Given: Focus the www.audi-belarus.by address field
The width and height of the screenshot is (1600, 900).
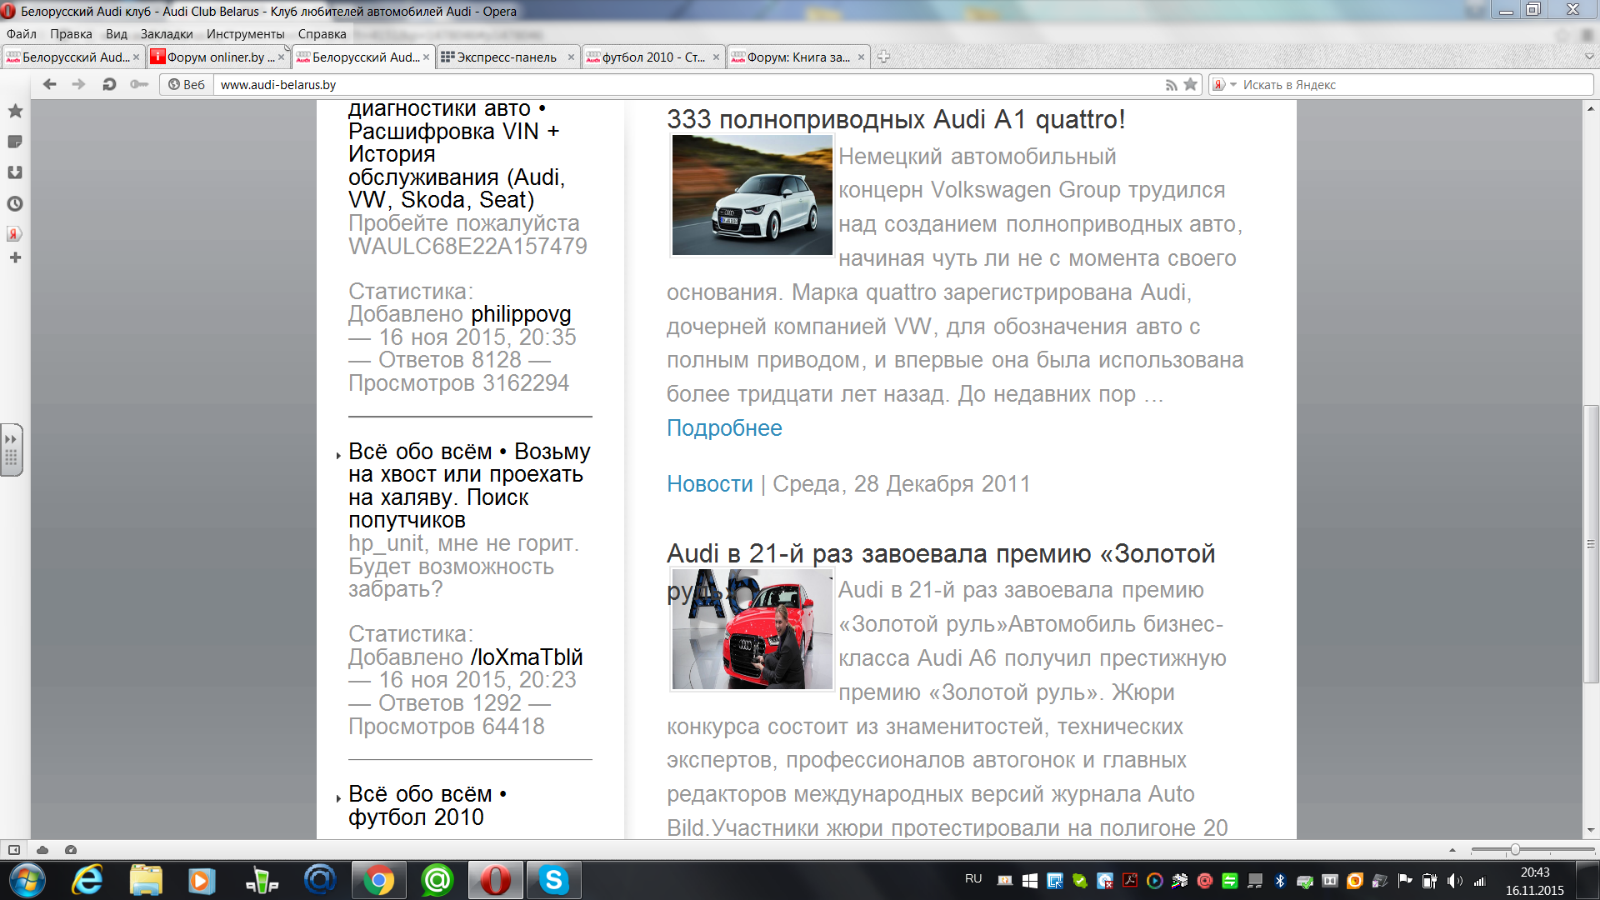Looking at the screenshot, I should pos(690,85).
